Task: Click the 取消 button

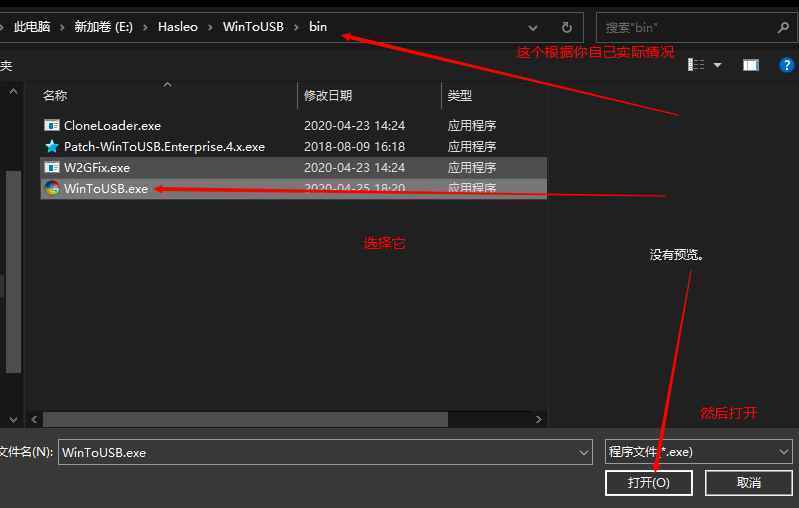Action: (749, 482)
